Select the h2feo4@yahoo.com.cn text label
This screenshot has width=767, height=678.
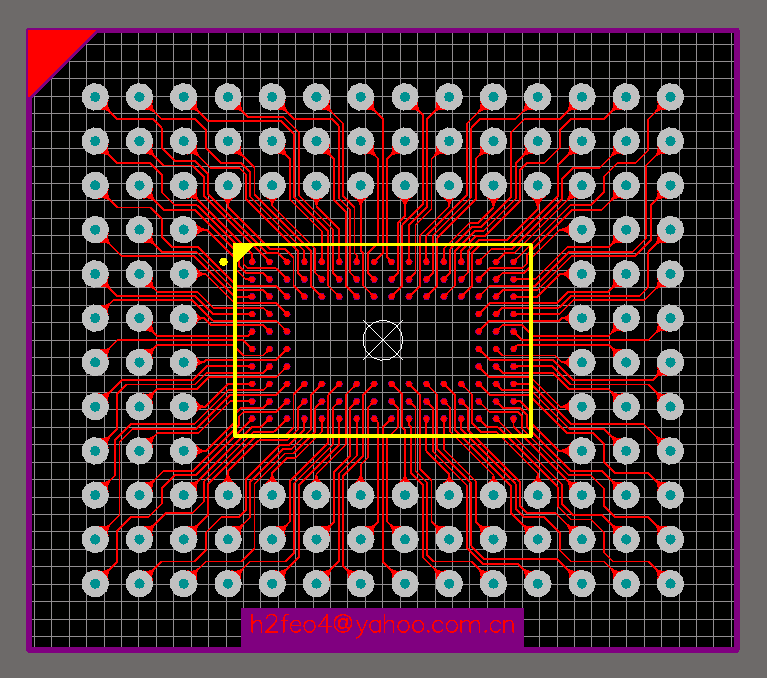(x=383, y=625)
